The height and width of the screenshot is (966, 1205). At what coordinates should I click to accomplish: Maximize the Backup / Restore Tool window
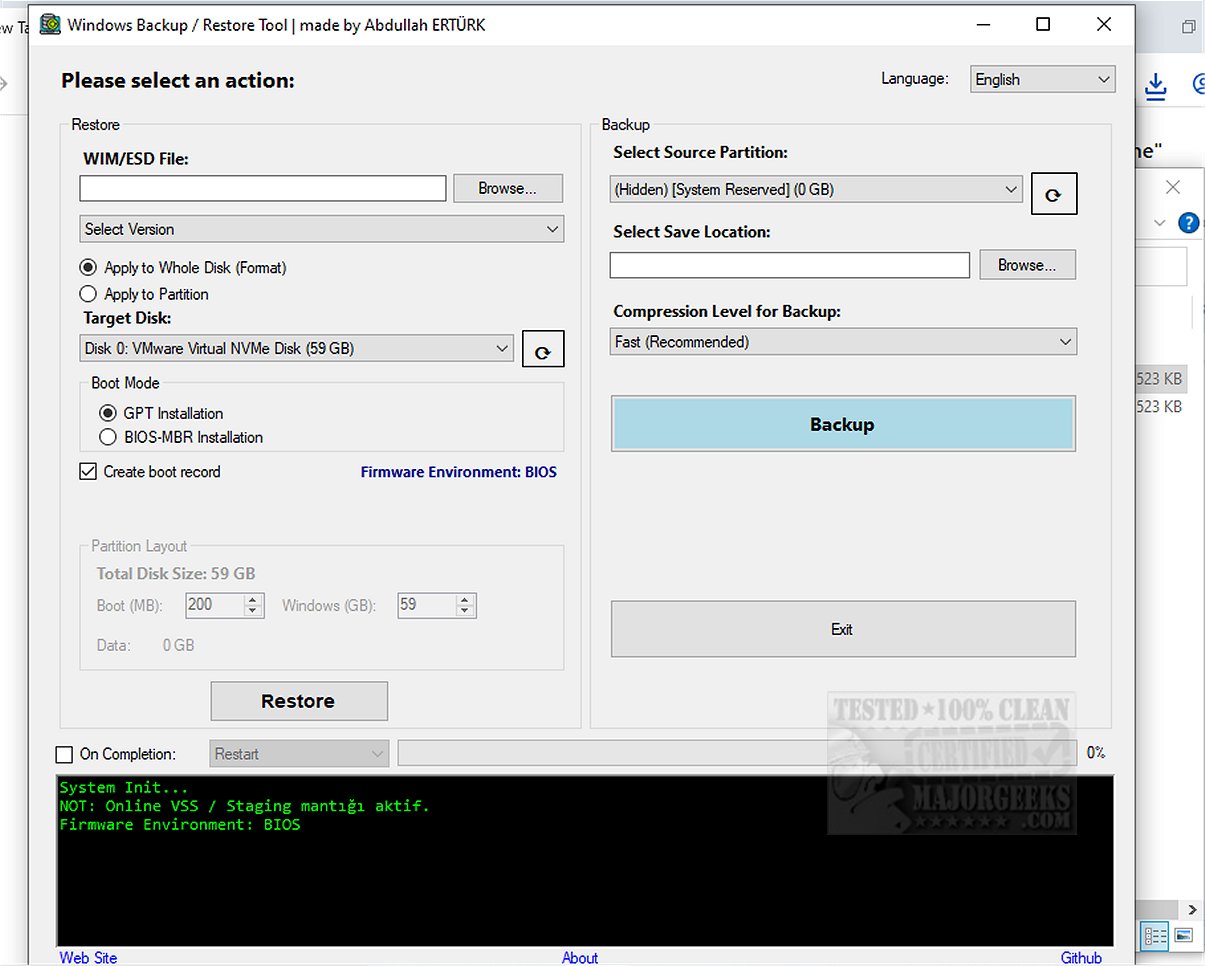click(x=1043, y=24)
